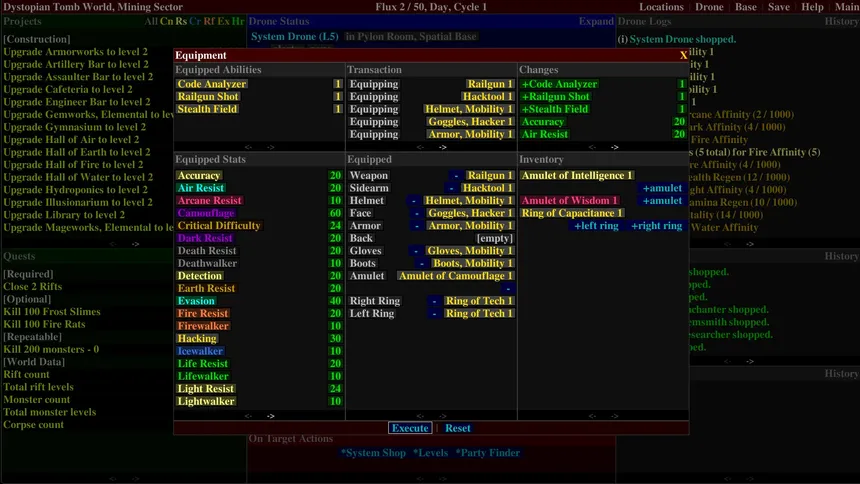Image resolution: width=860 pixels, height=484 pixels.
Task: Filter projects by All
Action: [151, 21]
